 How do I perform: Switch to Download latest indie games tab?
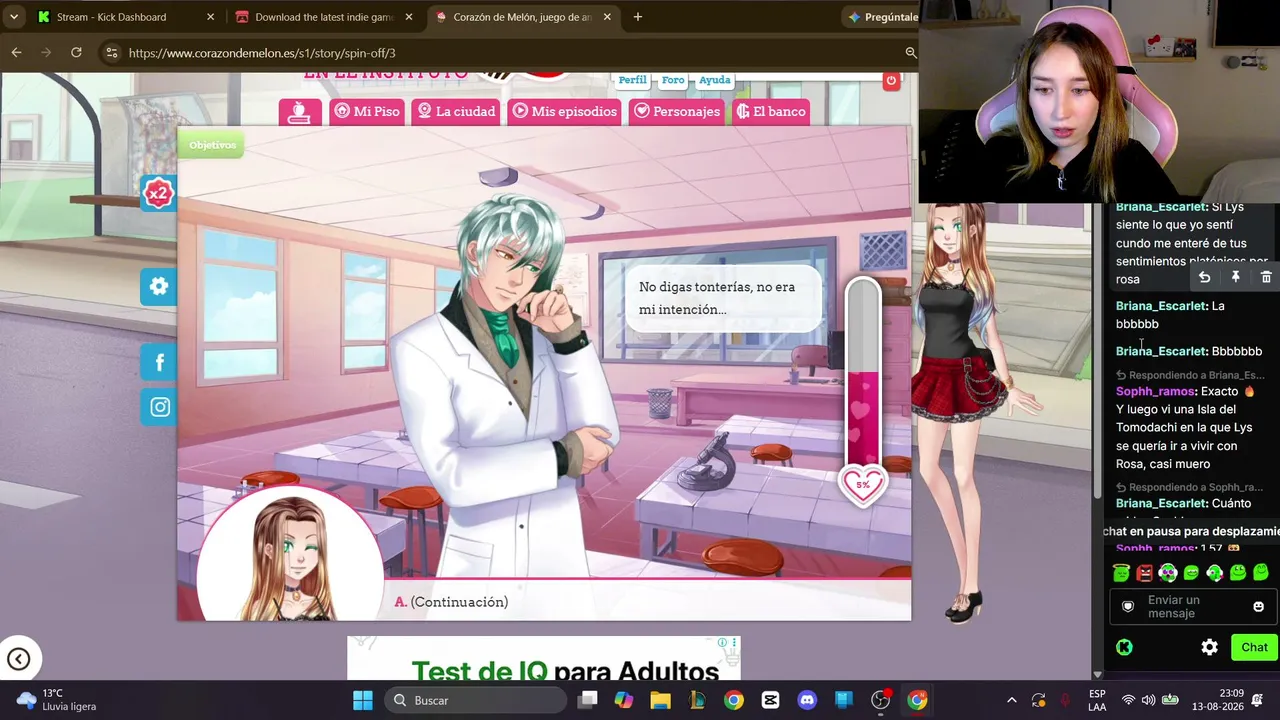324,17
